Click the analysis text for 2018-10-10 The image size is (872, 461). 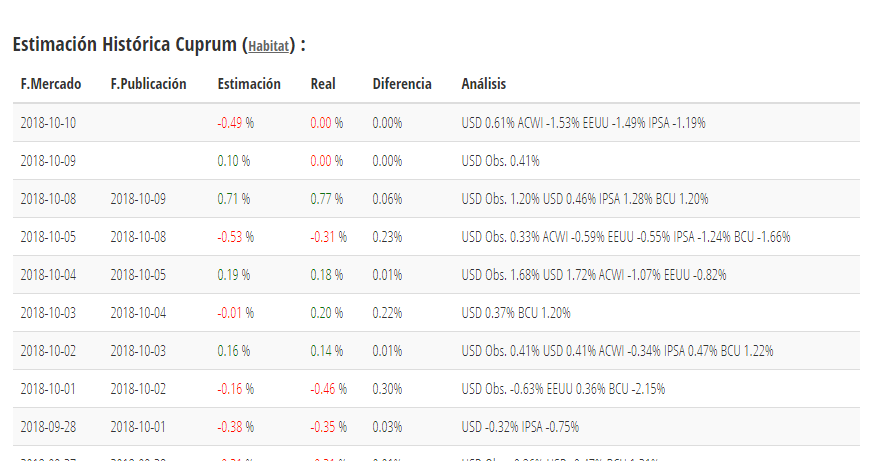tap(583, 123)
